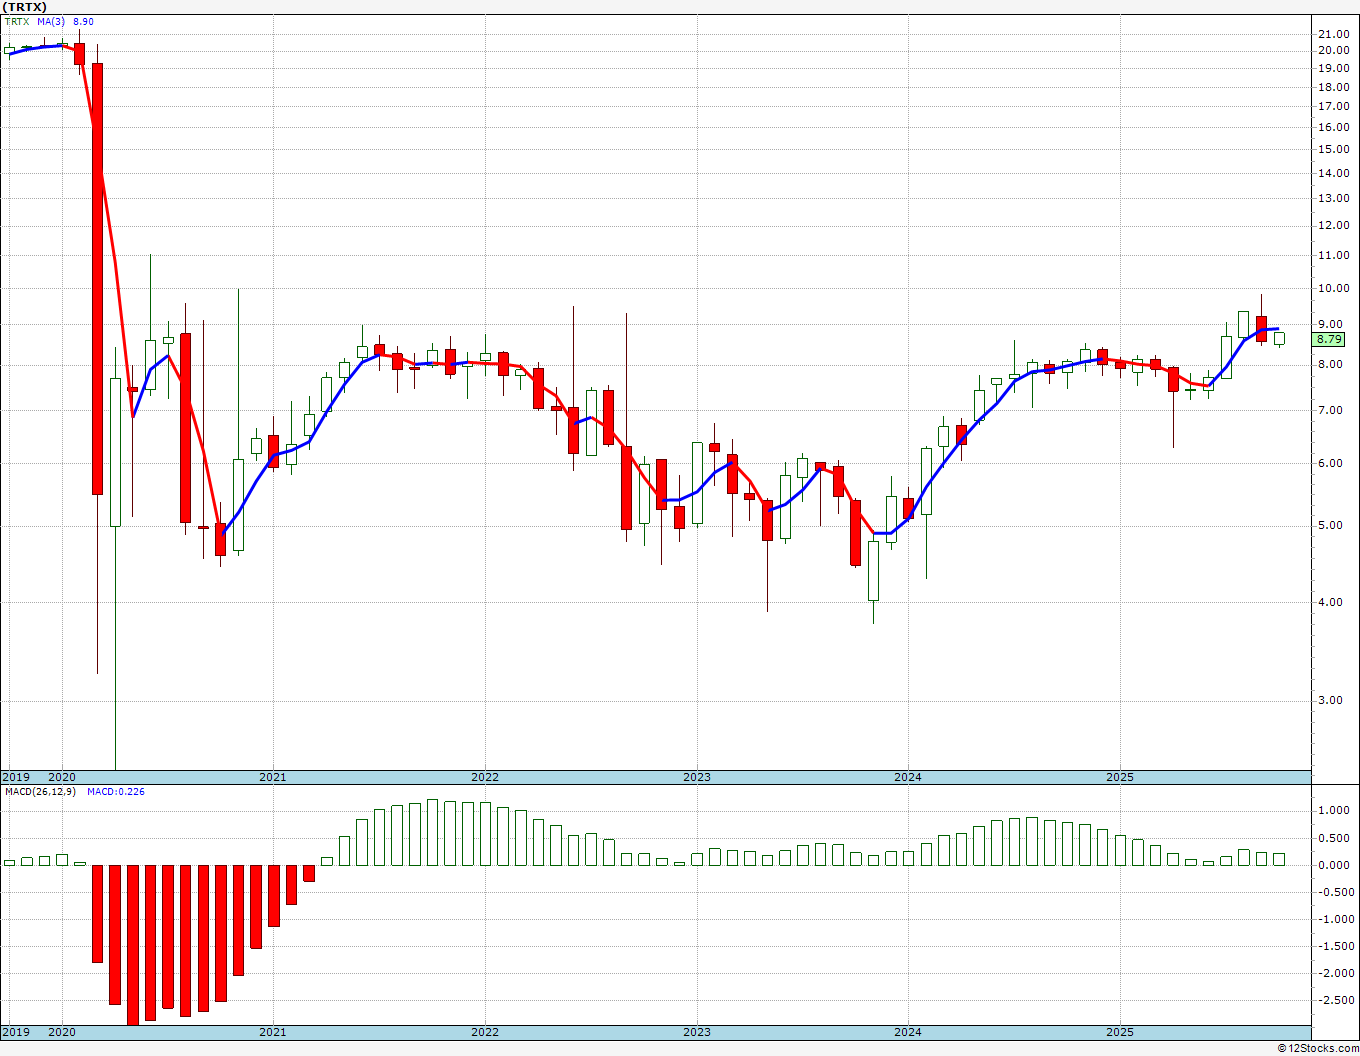Click the 0.000 MACD axis label
Image resolution: width=1360 pixels, height=1056 pixels.
[x=1334, y=865]
